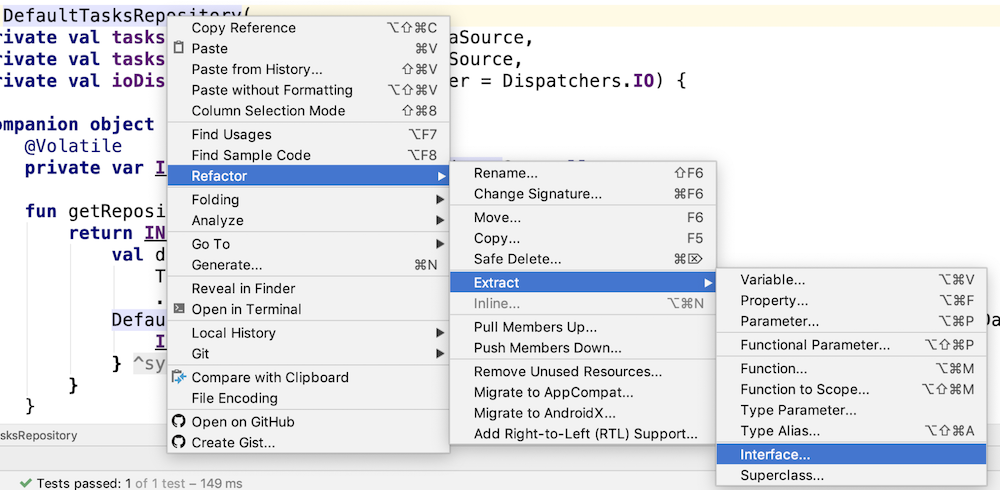Choose Safe Delete... from Refactor menu
Image resolution: width=1000 pixels, height=490 pixels.
pyautogui.click(x=517, y=259)
